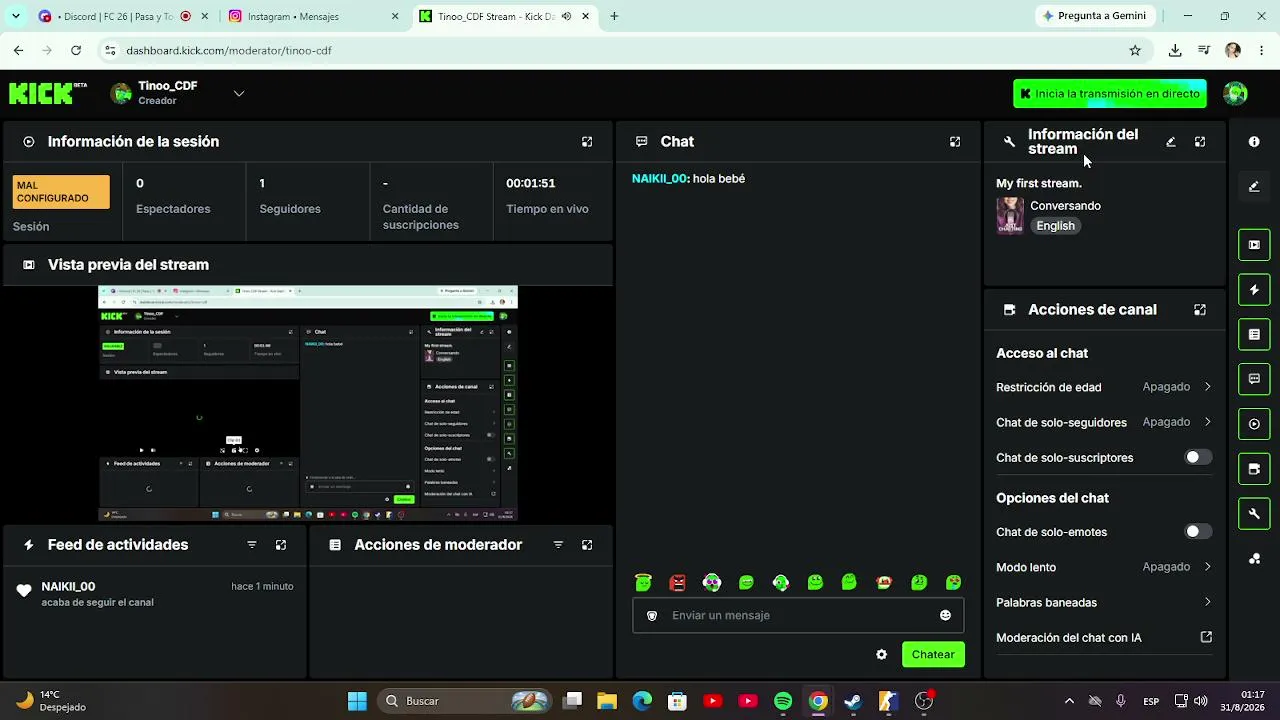This screenshot has width=1280, height=720.
Task: Open the info icon in right sidebar
Action: point(1254,142)
